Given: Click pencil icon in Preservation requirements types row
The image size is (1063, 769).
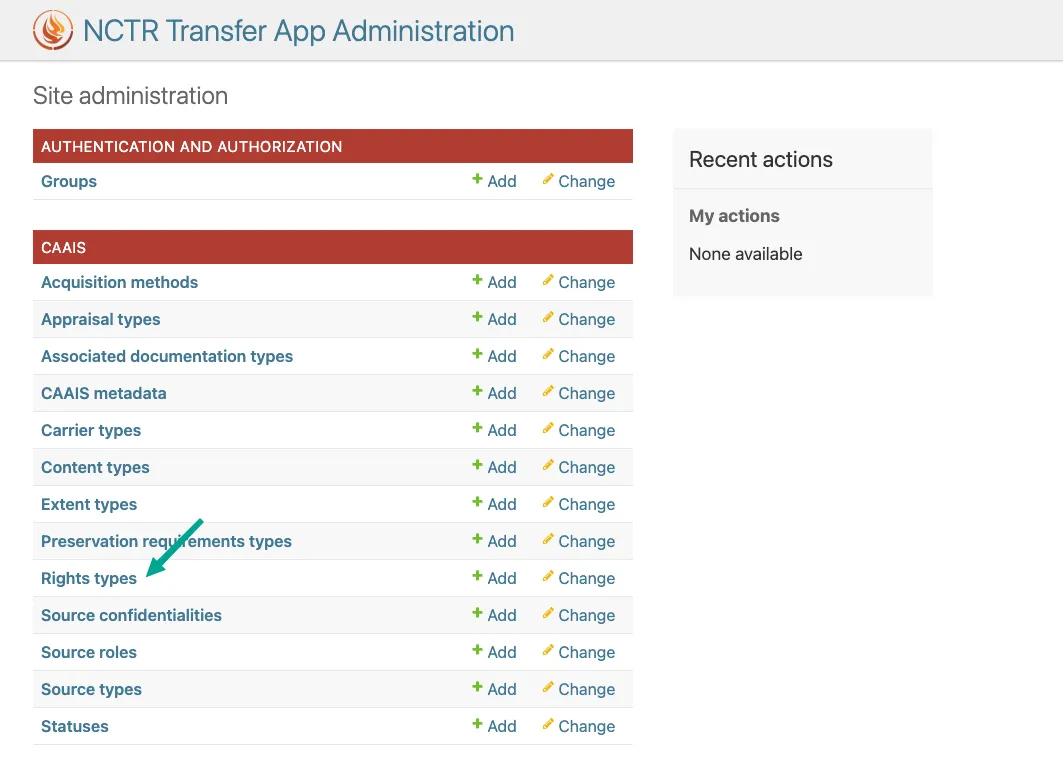Looking at the screenshot, I should click(x=548, y=539).
